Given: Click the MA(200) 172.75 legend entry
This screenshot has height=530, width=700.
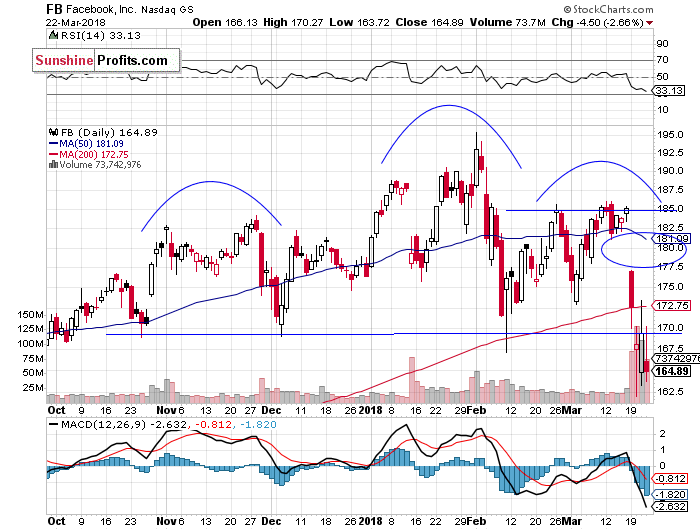Looking at the screenshot, I should 88,154.
